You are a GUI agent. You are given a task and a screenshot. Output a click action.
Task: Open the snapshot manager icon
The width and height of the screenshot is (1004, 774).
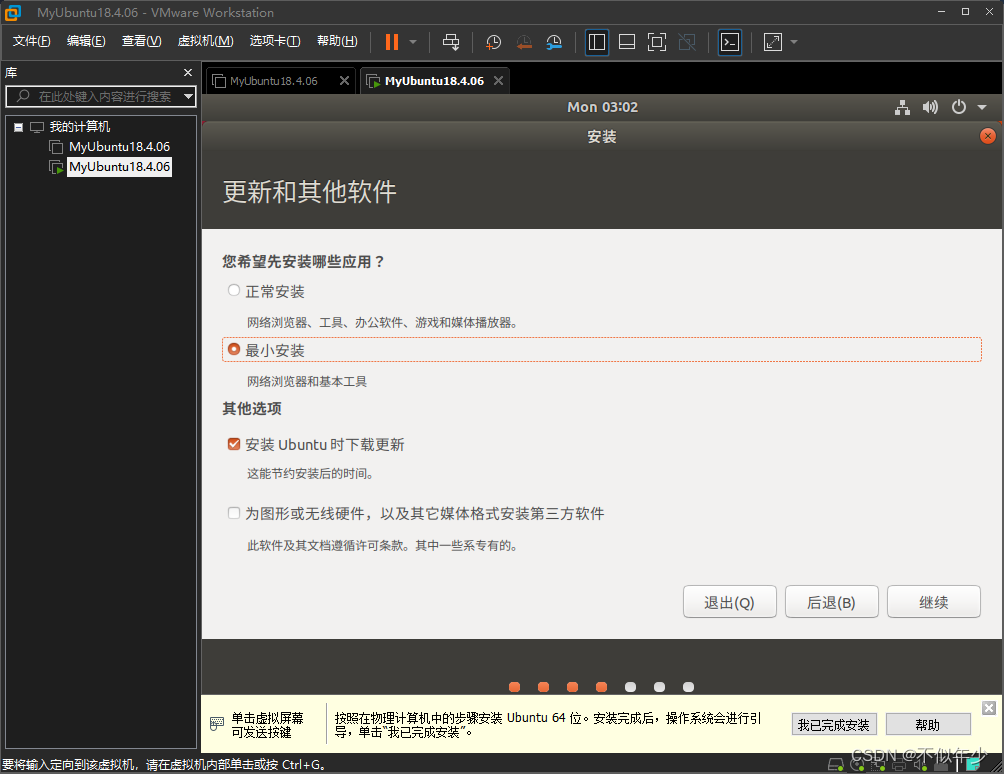(554, 42)
